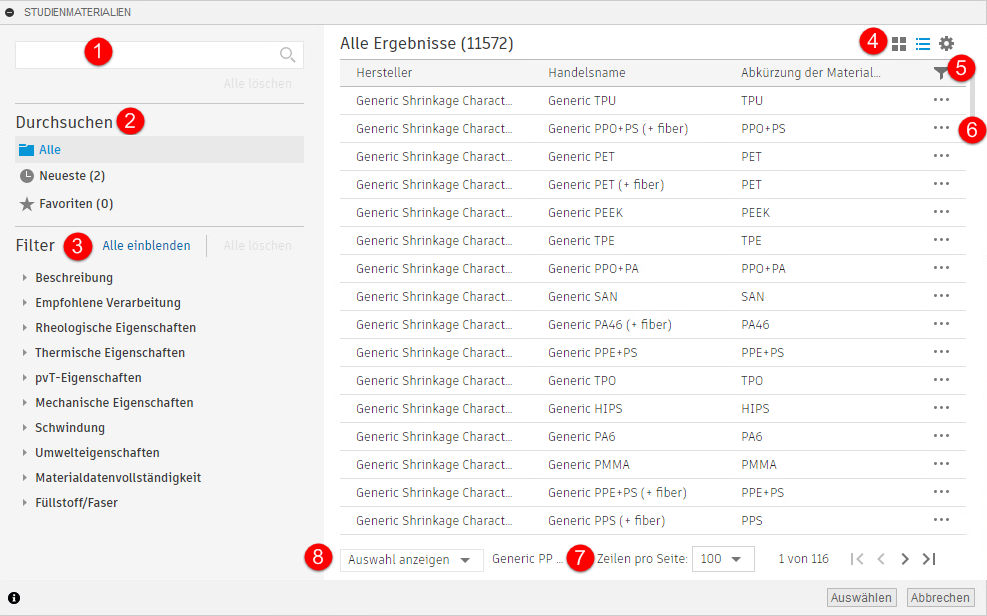Switch to list view
The image size is (987, 616).
pyautogui.click(x=923, y=44)
